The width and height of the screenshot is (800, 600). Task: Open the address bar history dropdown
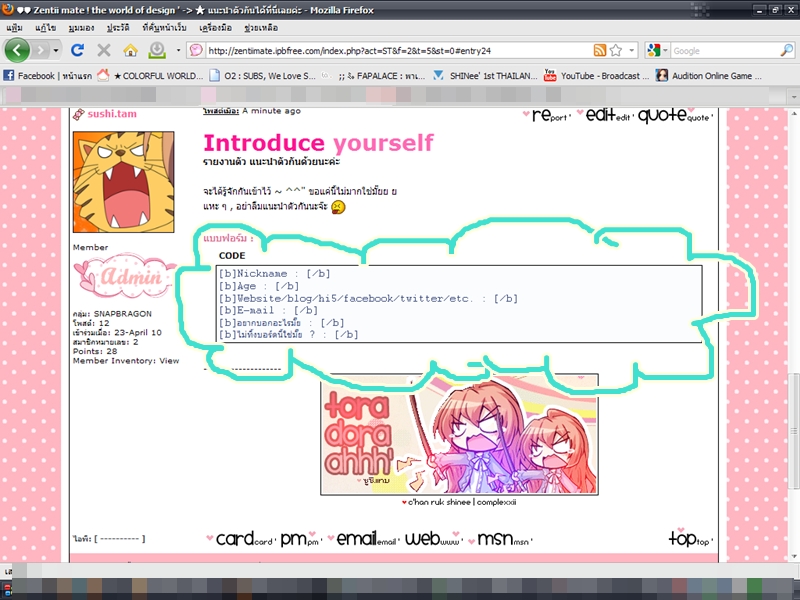tap(632, 51)
